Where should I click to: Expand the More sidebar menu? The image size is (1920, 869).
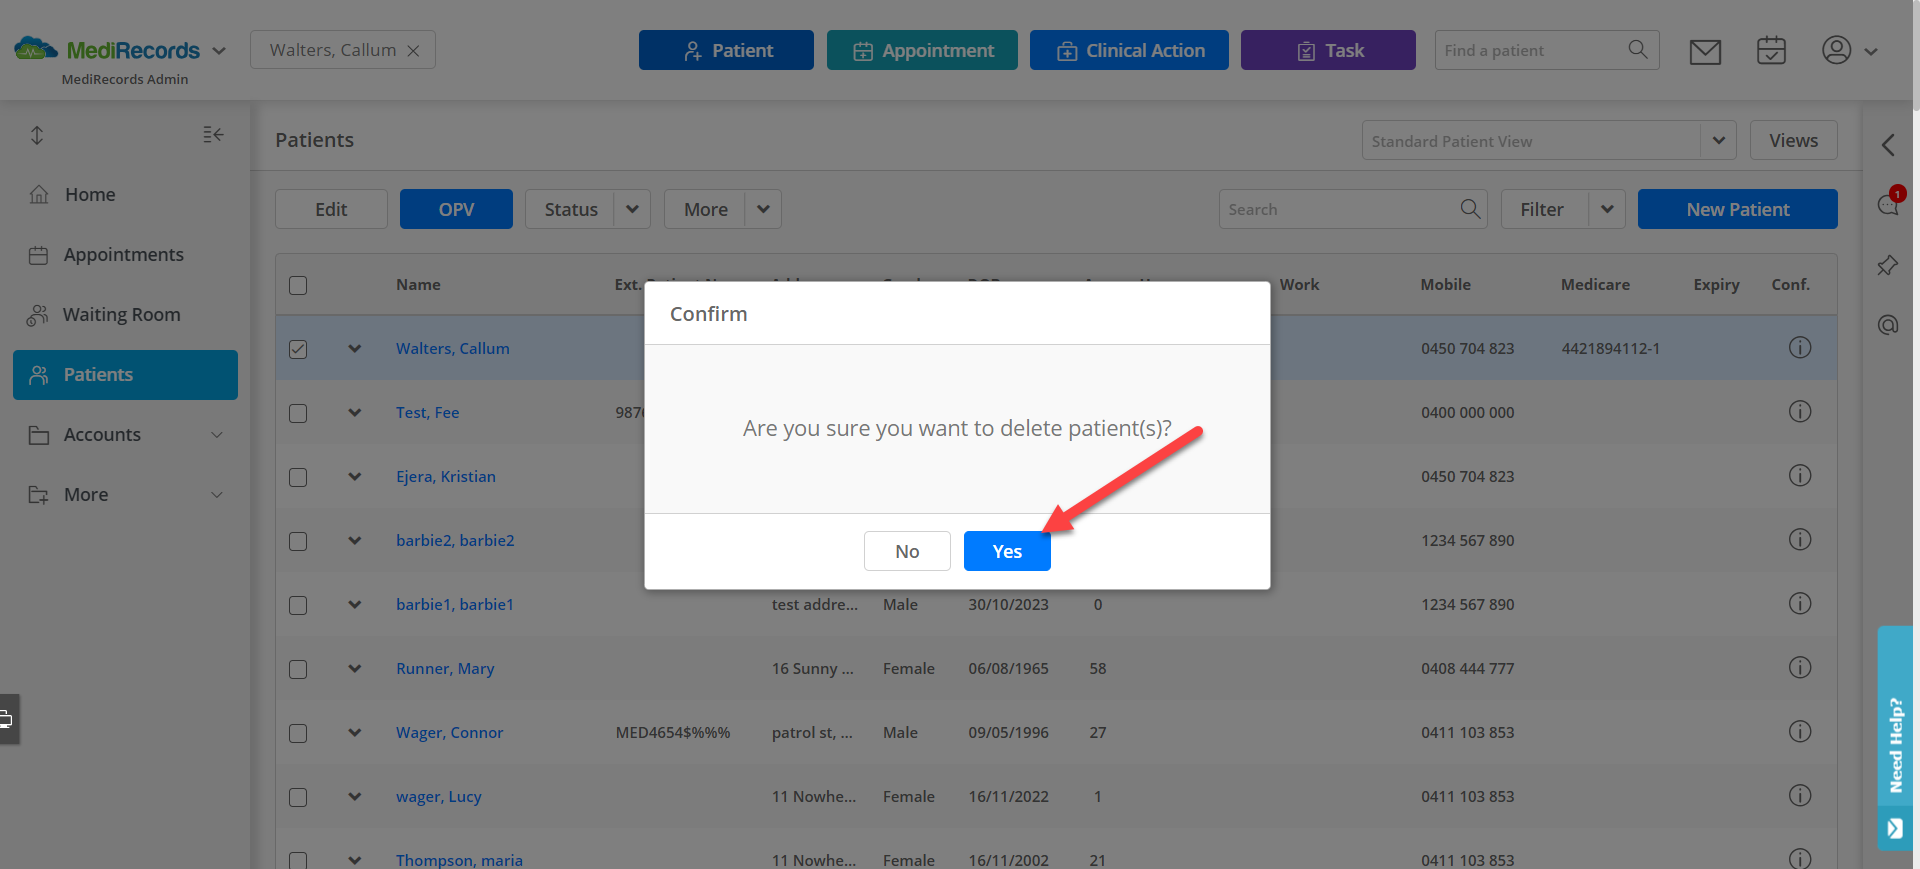pos(125,495)
